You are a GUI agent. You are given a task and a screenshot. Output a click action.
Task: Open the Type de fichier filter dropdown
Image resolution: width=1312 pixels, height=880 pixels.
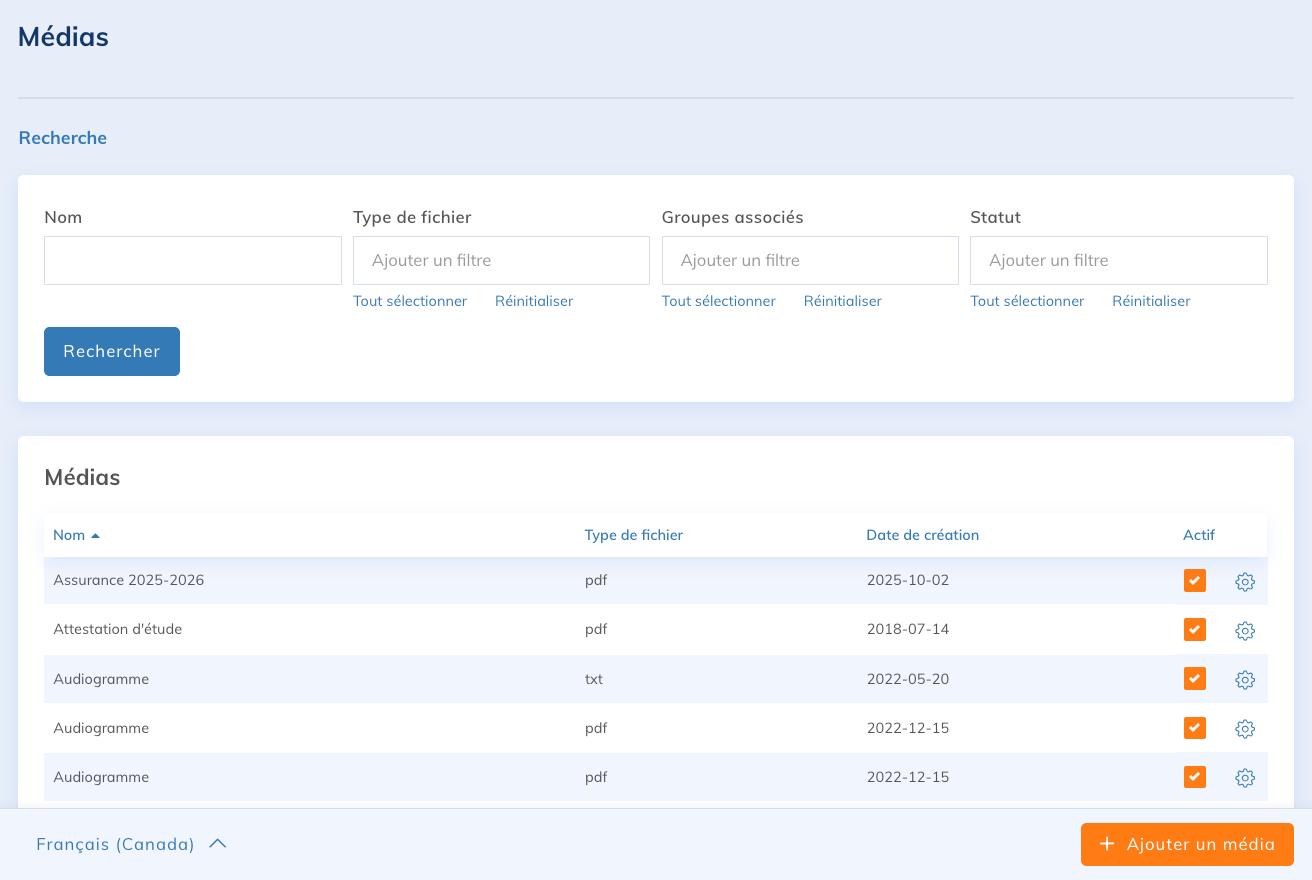click(x=501, y=260)
